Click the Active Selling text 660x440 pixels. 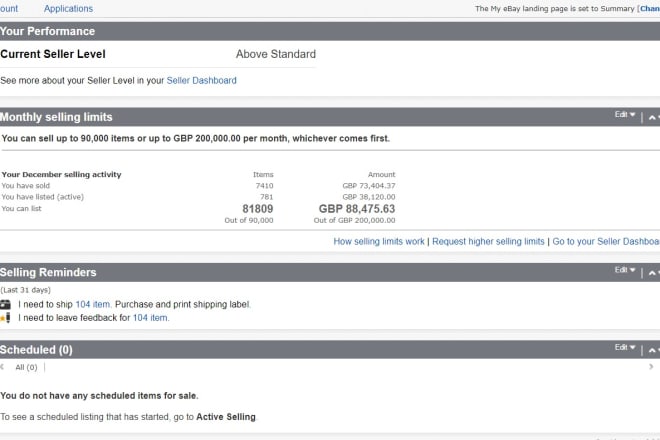tap(226, 417)
